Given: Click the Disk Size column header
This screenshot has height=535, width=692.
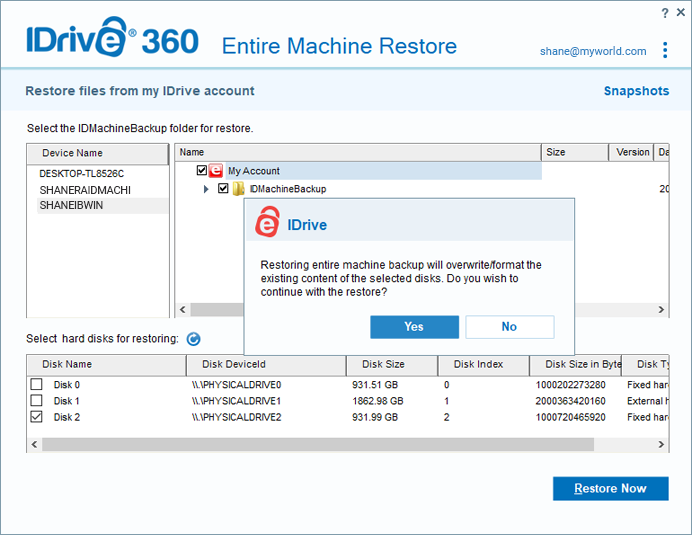Looking at the screenshot, I should click(392, 364).
